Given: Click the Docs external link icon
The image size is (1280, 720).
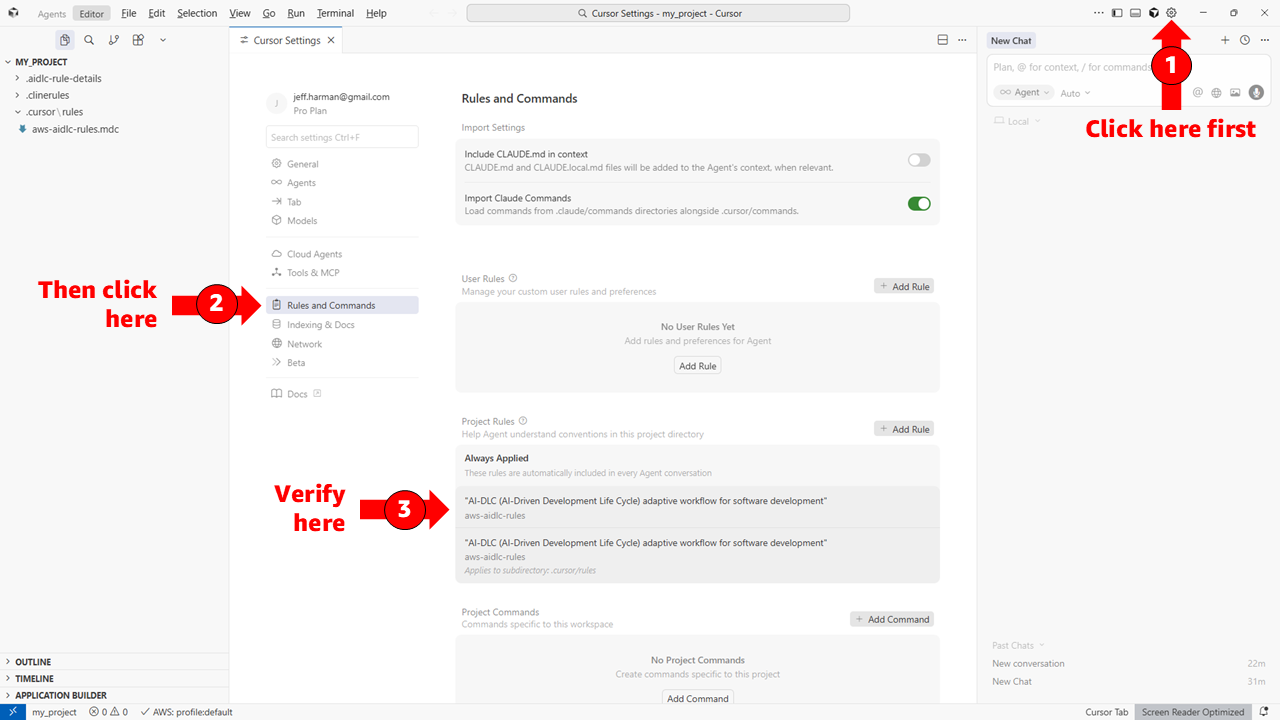Looking at the screenshot, I should (x=317, y=393).
